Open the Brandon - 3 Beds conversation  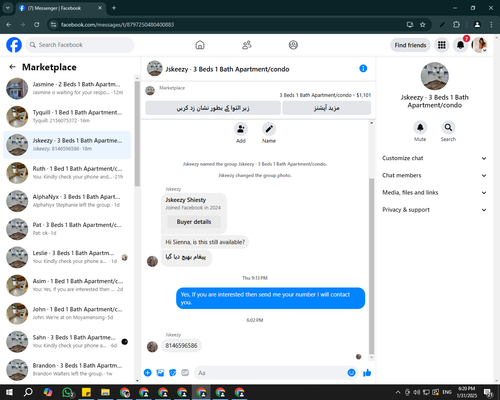click(x=67, y=369)
